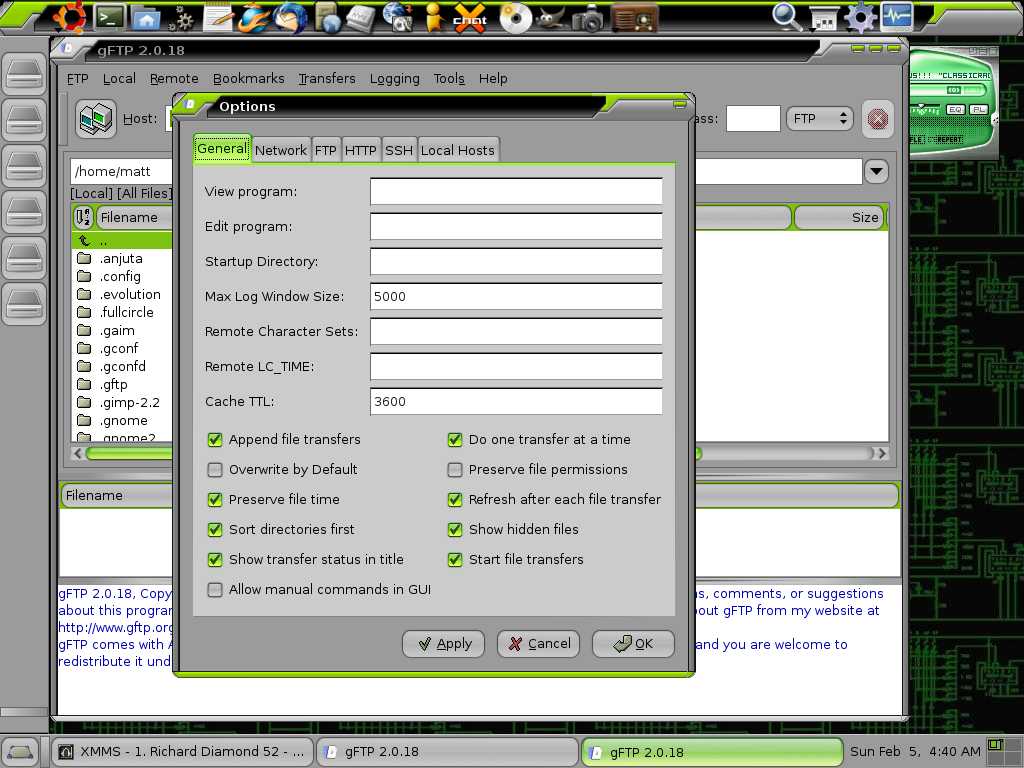Launch the vintage radio player
Image resolution: width=1024 pixels, height=768 pixels.
[635, 18]
